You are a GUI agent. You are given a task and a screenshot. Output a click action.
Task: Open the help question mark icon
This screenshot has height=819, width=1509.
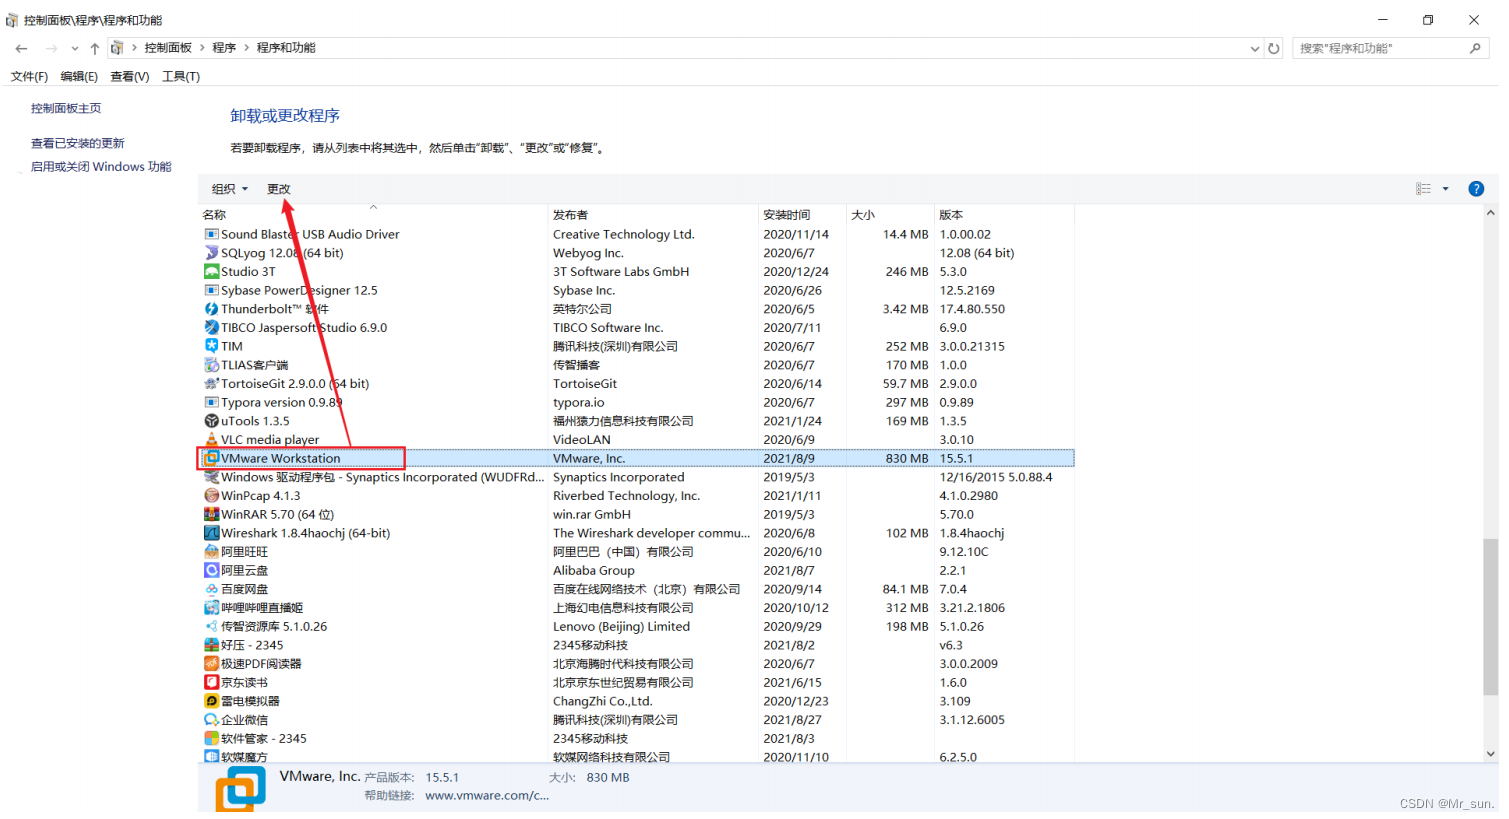[x=1476, y=189]
